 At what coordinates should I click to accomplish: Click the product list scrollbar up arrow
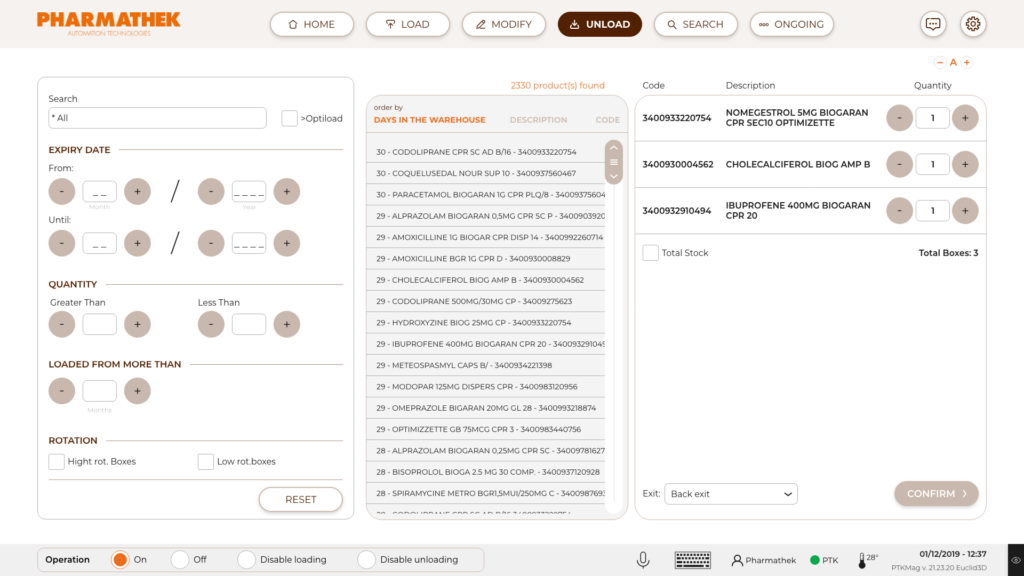pyautogui.click(x=614, y=148)
